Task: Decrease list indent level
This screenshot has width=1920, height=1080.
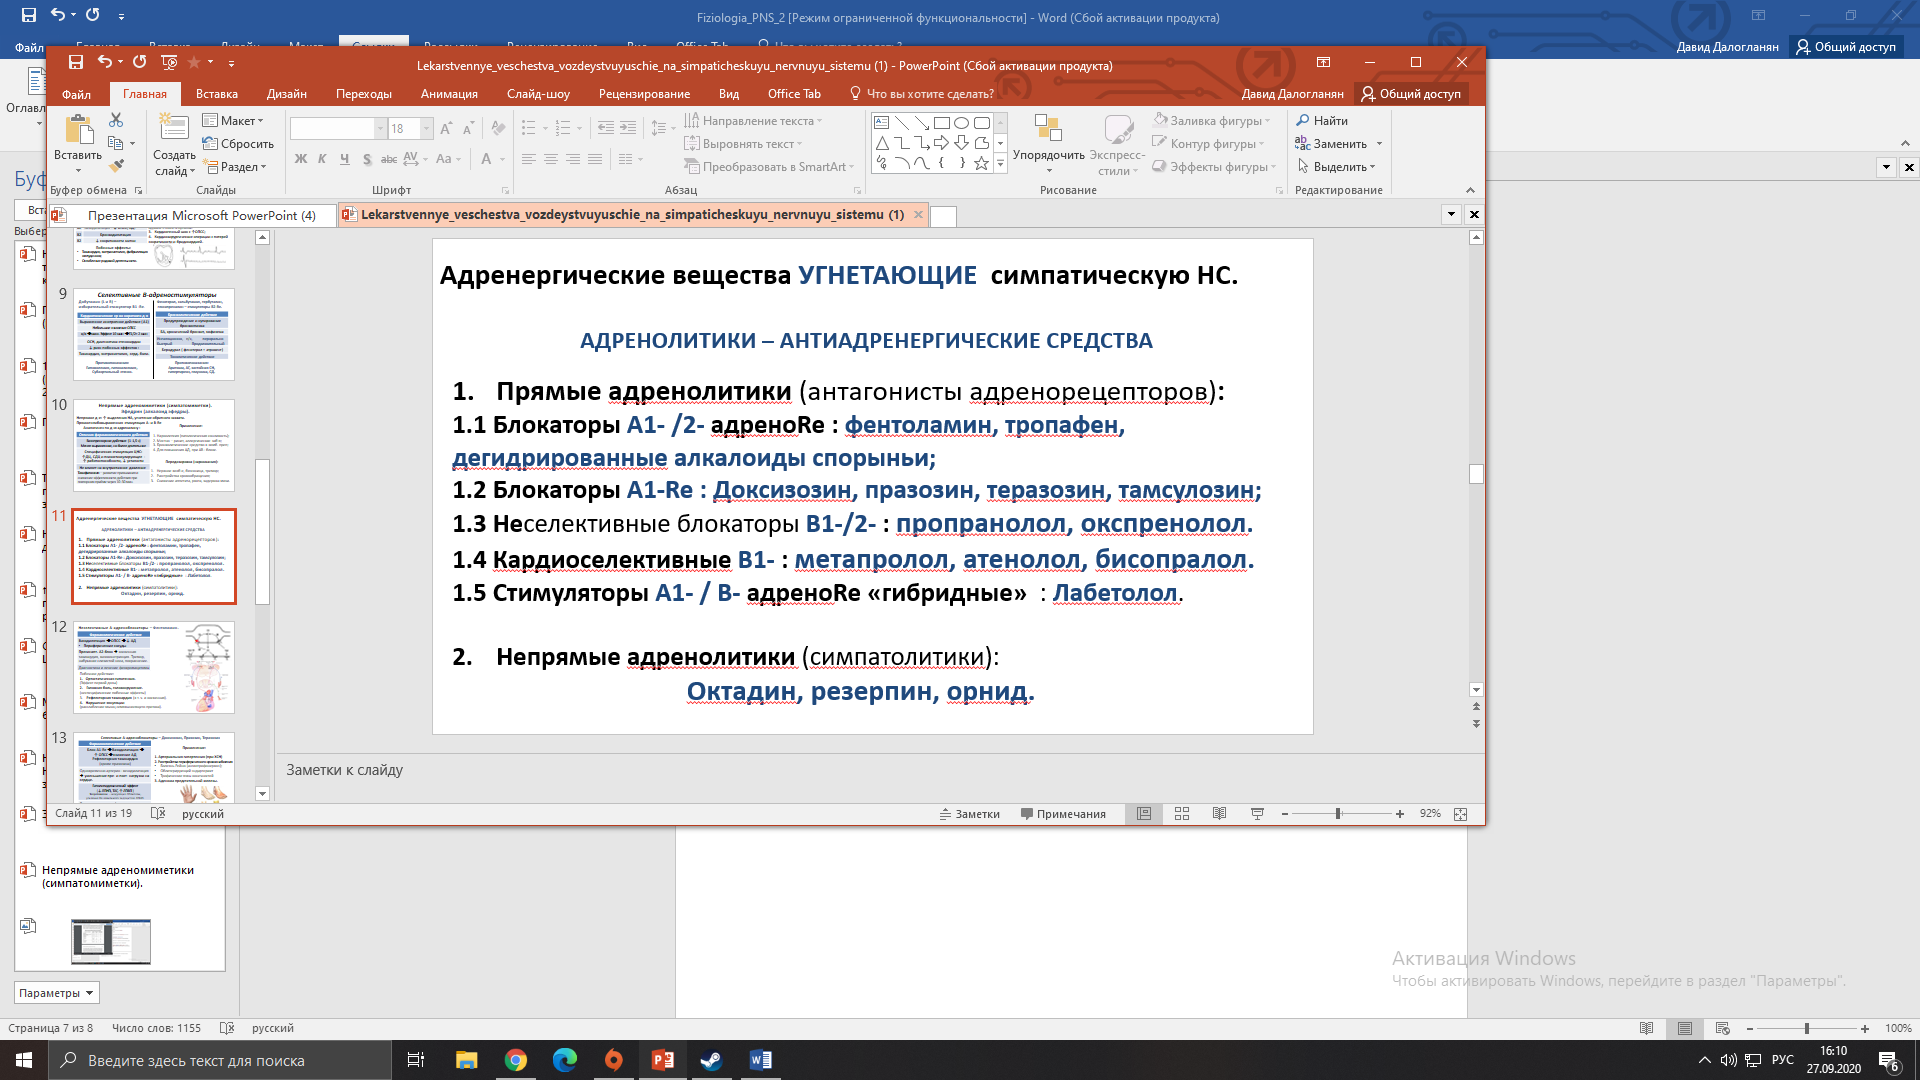Action: point(606,128)
